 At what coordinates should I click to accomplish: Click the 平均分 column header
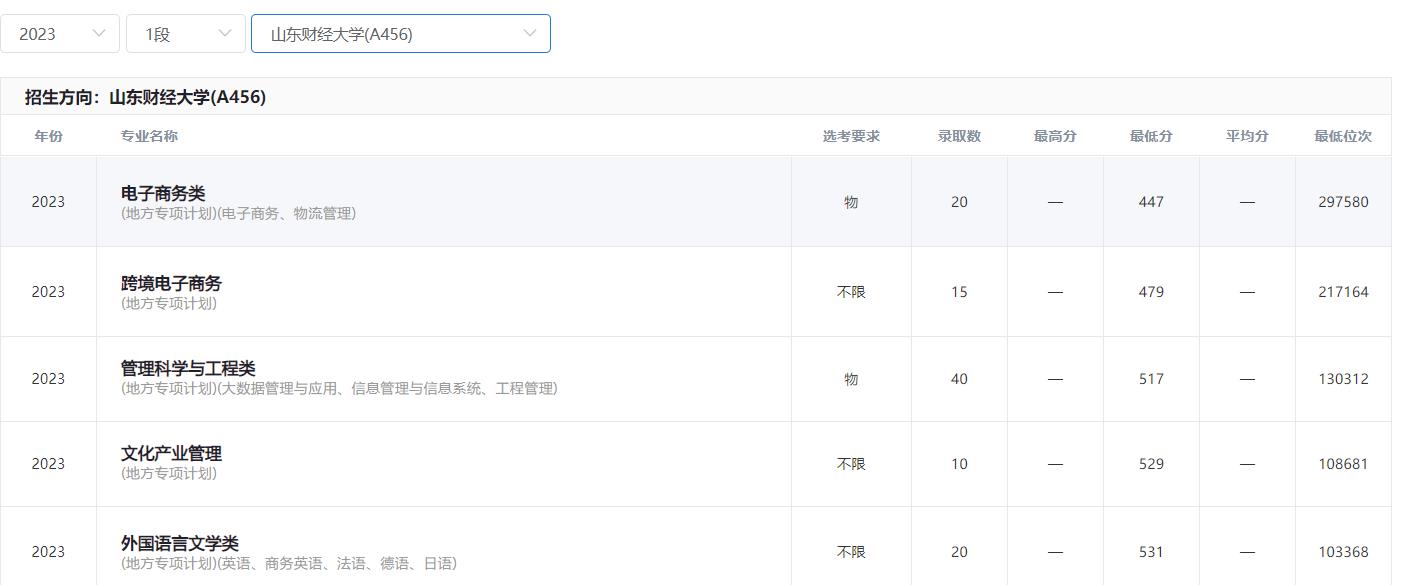click(x=1247, y=136)
